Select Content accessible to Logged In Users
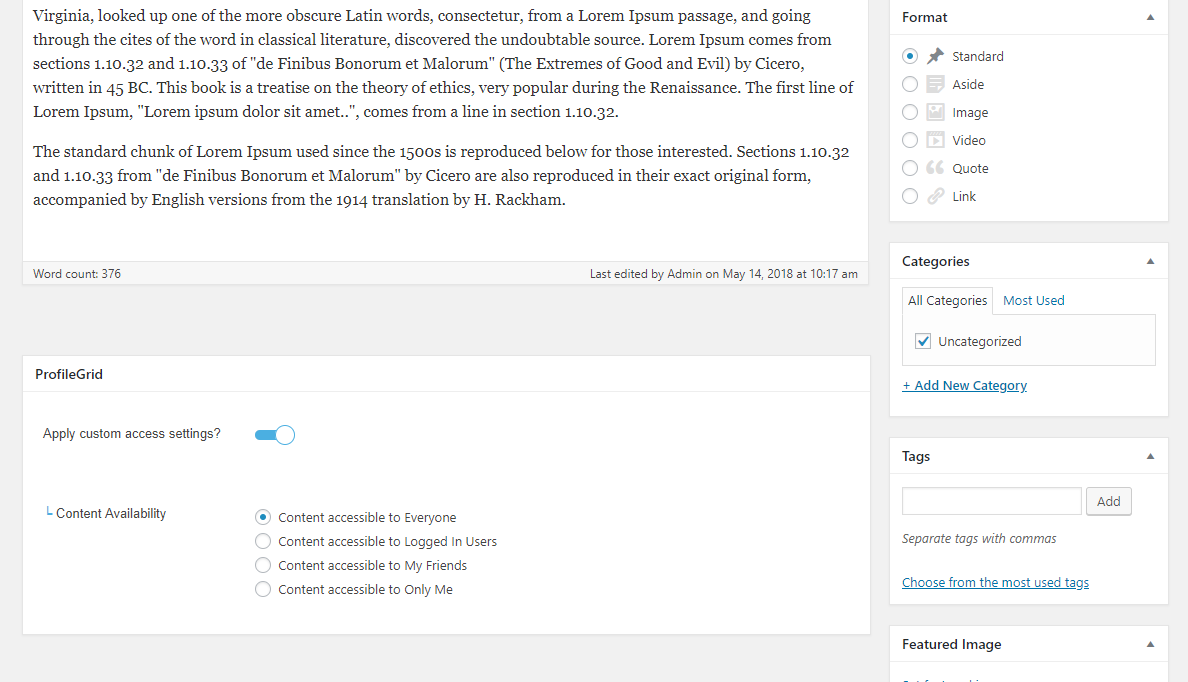This screenshot has height=682, width=1188. (x=263, y=542)
